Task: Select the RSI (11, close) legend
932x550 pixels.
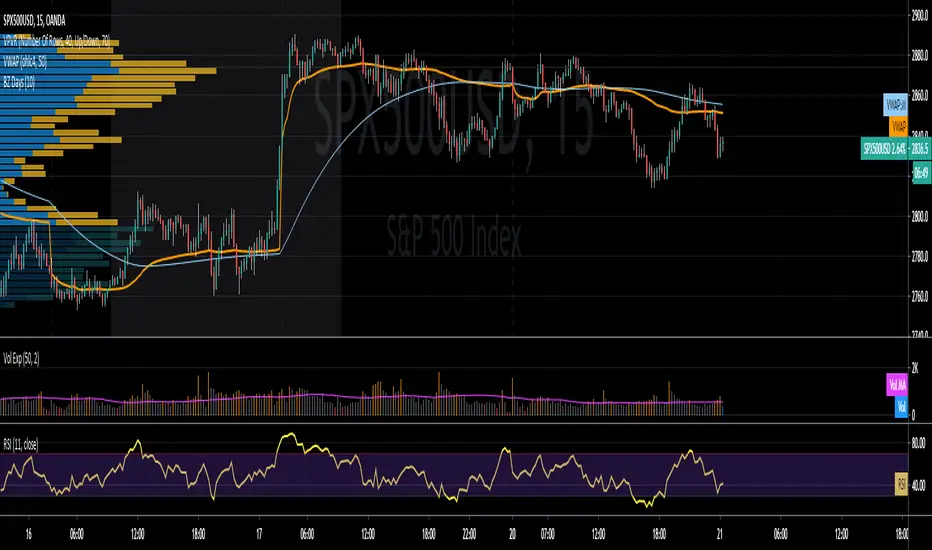Action: click(21, 444)
